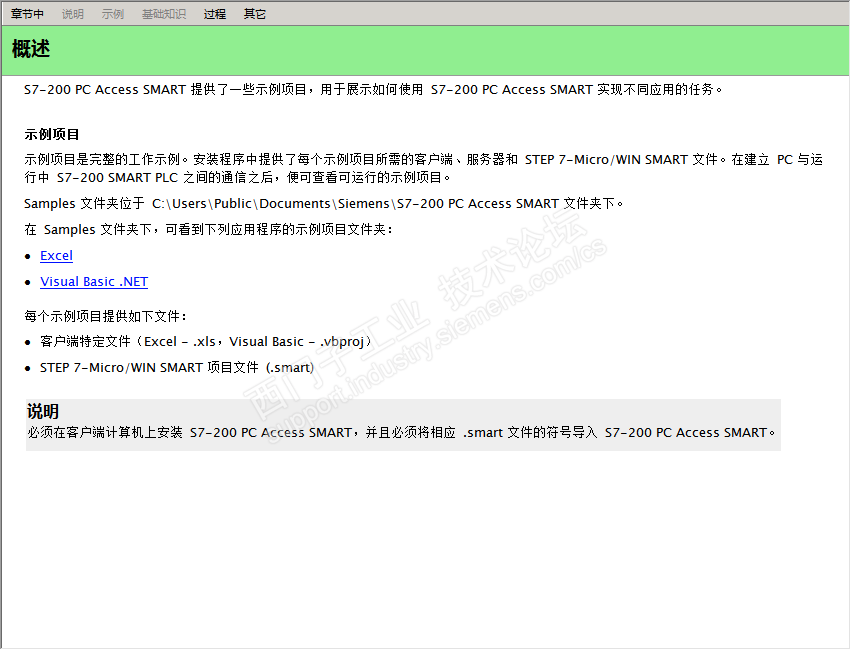Image resolution: width=851 pixels, height=650 pixels.
Task: Click the greyed 示例 navigation item
Action: click(x=113, y=14)
